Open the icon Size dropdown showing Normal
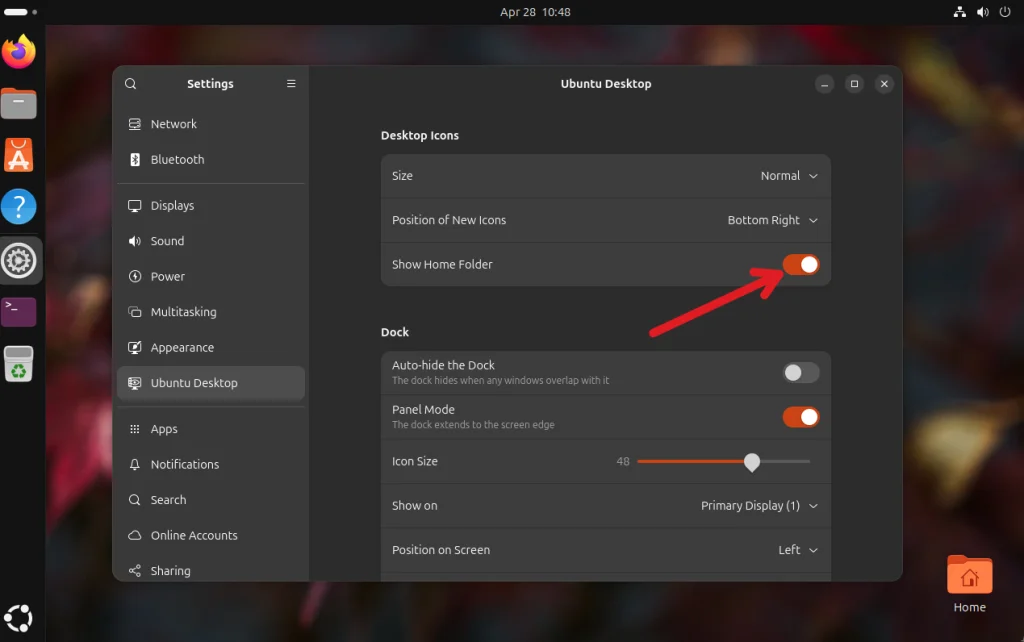Screen dimensions: 1024x642 tap(789, 176)
